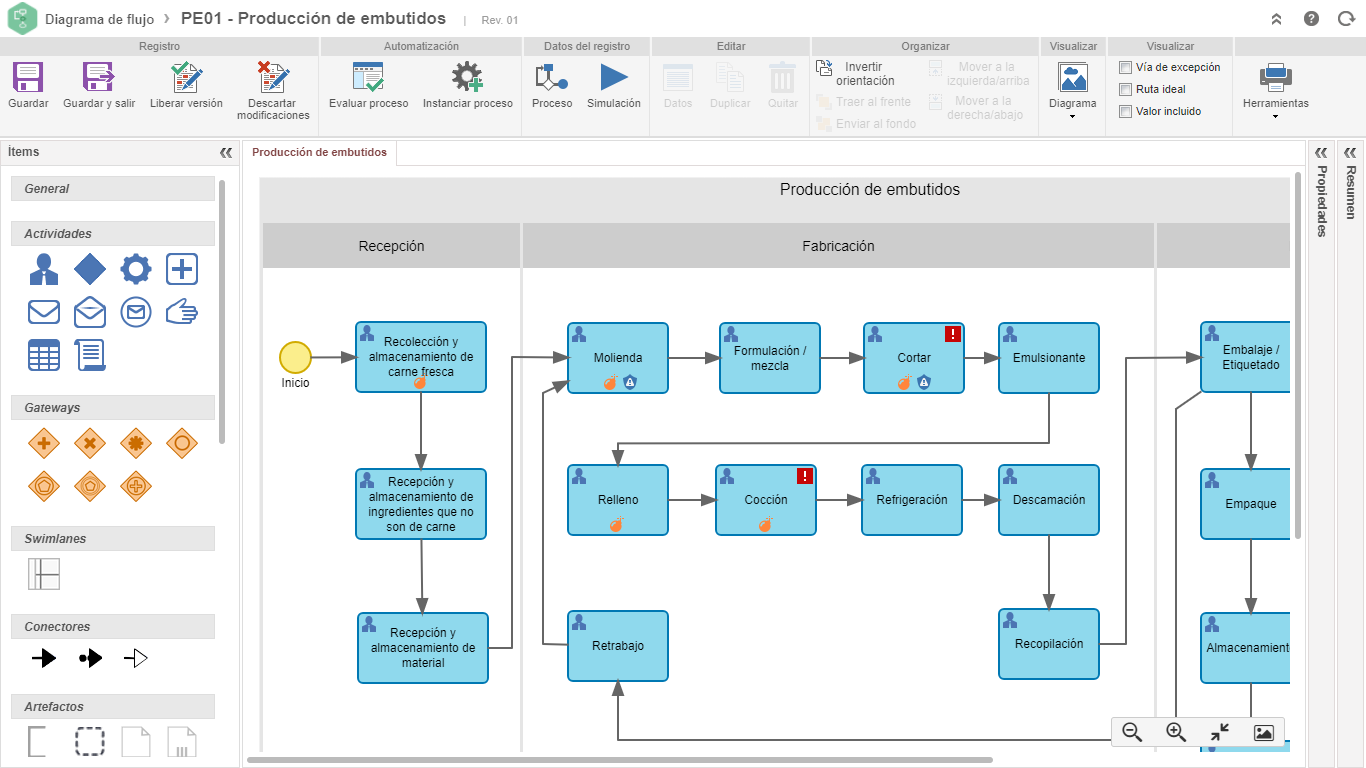Screen dimensions: 1366x768
Task: Select blue diamond decision activity icon
Action: [89, 269]
